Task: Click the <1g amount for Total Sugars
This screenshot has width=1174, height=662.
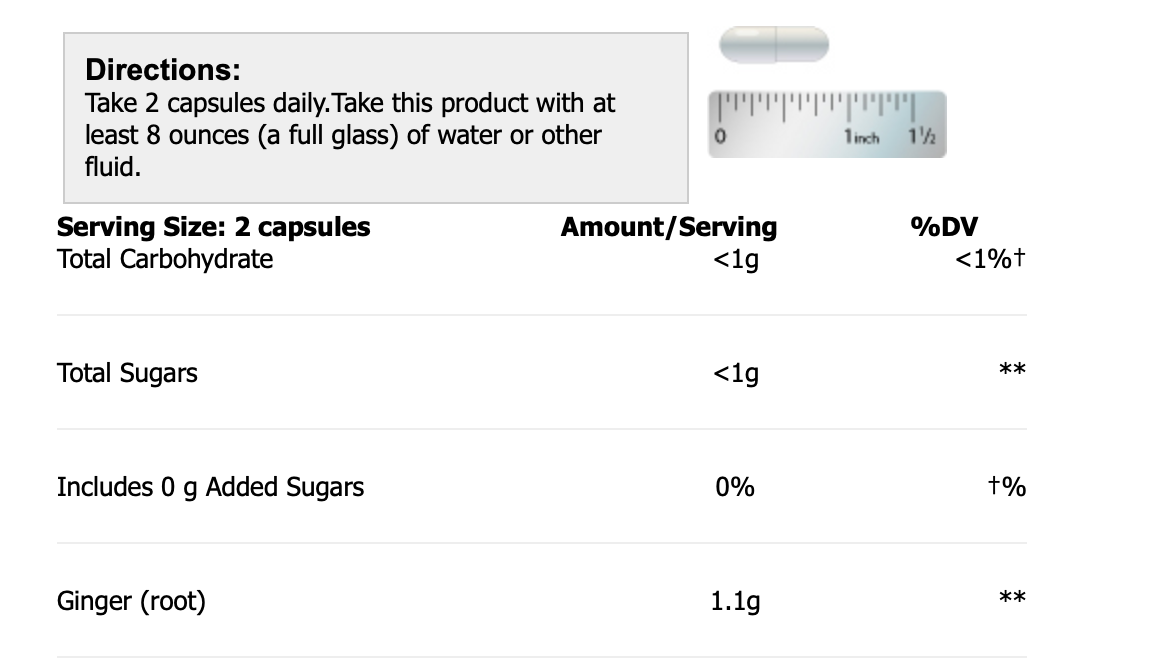Action: [735, 374]
